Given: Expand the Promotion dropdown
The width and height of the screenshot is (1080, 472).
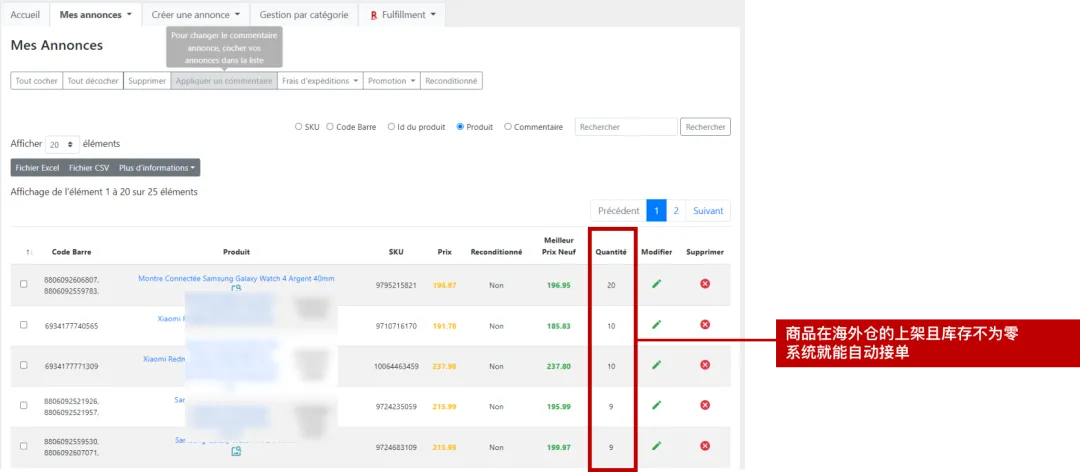Looking at the screenshot, I should (x=392, y=81).
